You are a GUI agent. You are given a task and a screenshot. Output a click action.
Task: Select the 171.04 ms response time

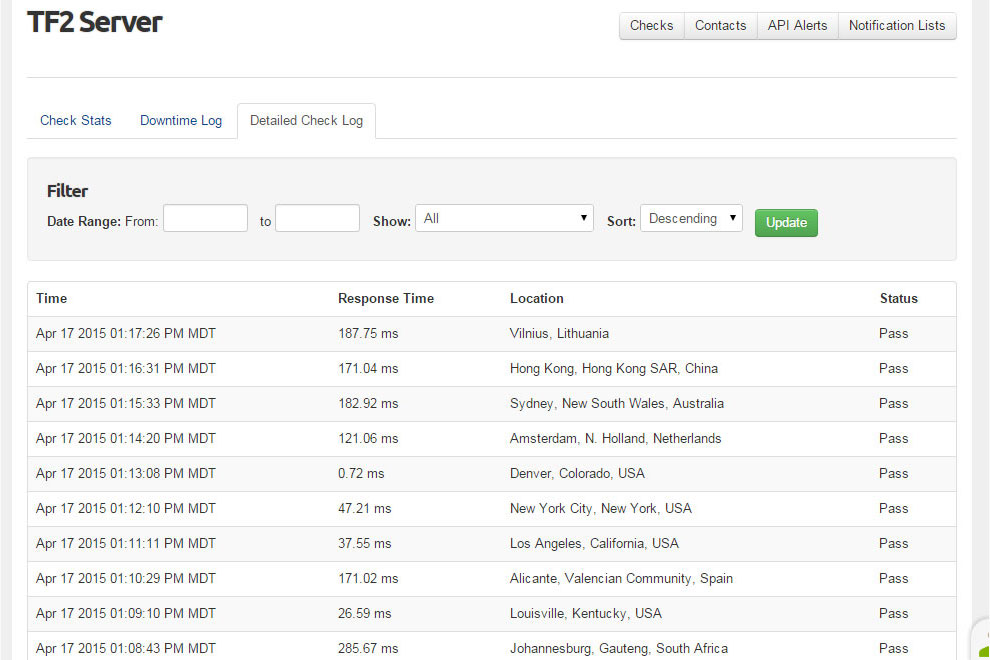pyautogui.click(x=368, y=368)
